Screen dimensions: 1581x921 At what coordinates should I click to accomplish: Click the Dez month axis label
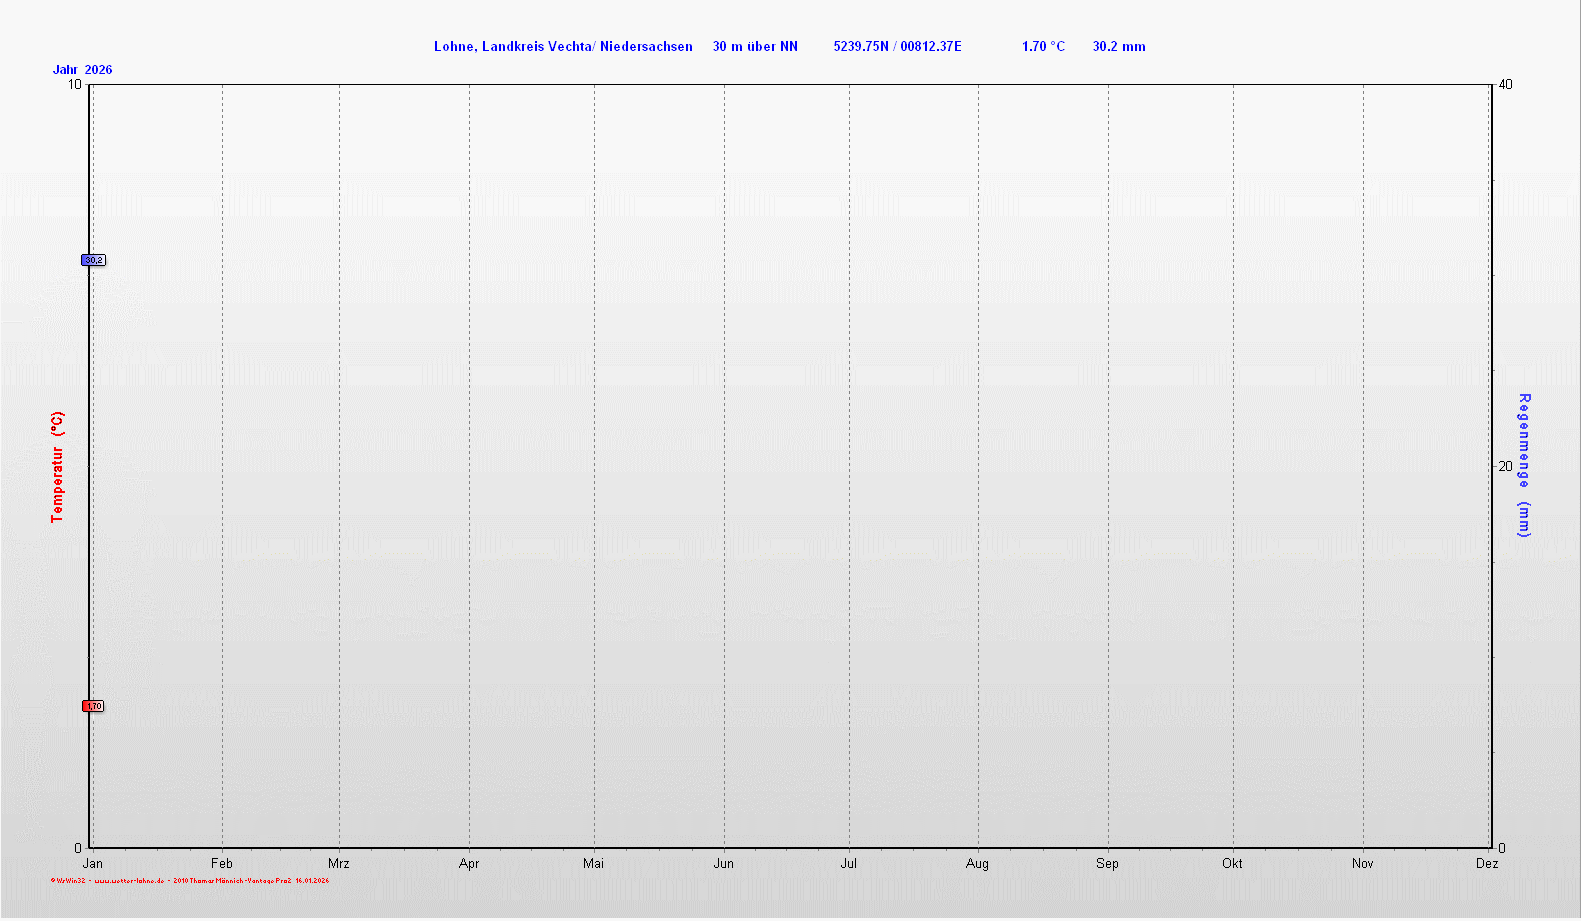tap(1487, 863)
